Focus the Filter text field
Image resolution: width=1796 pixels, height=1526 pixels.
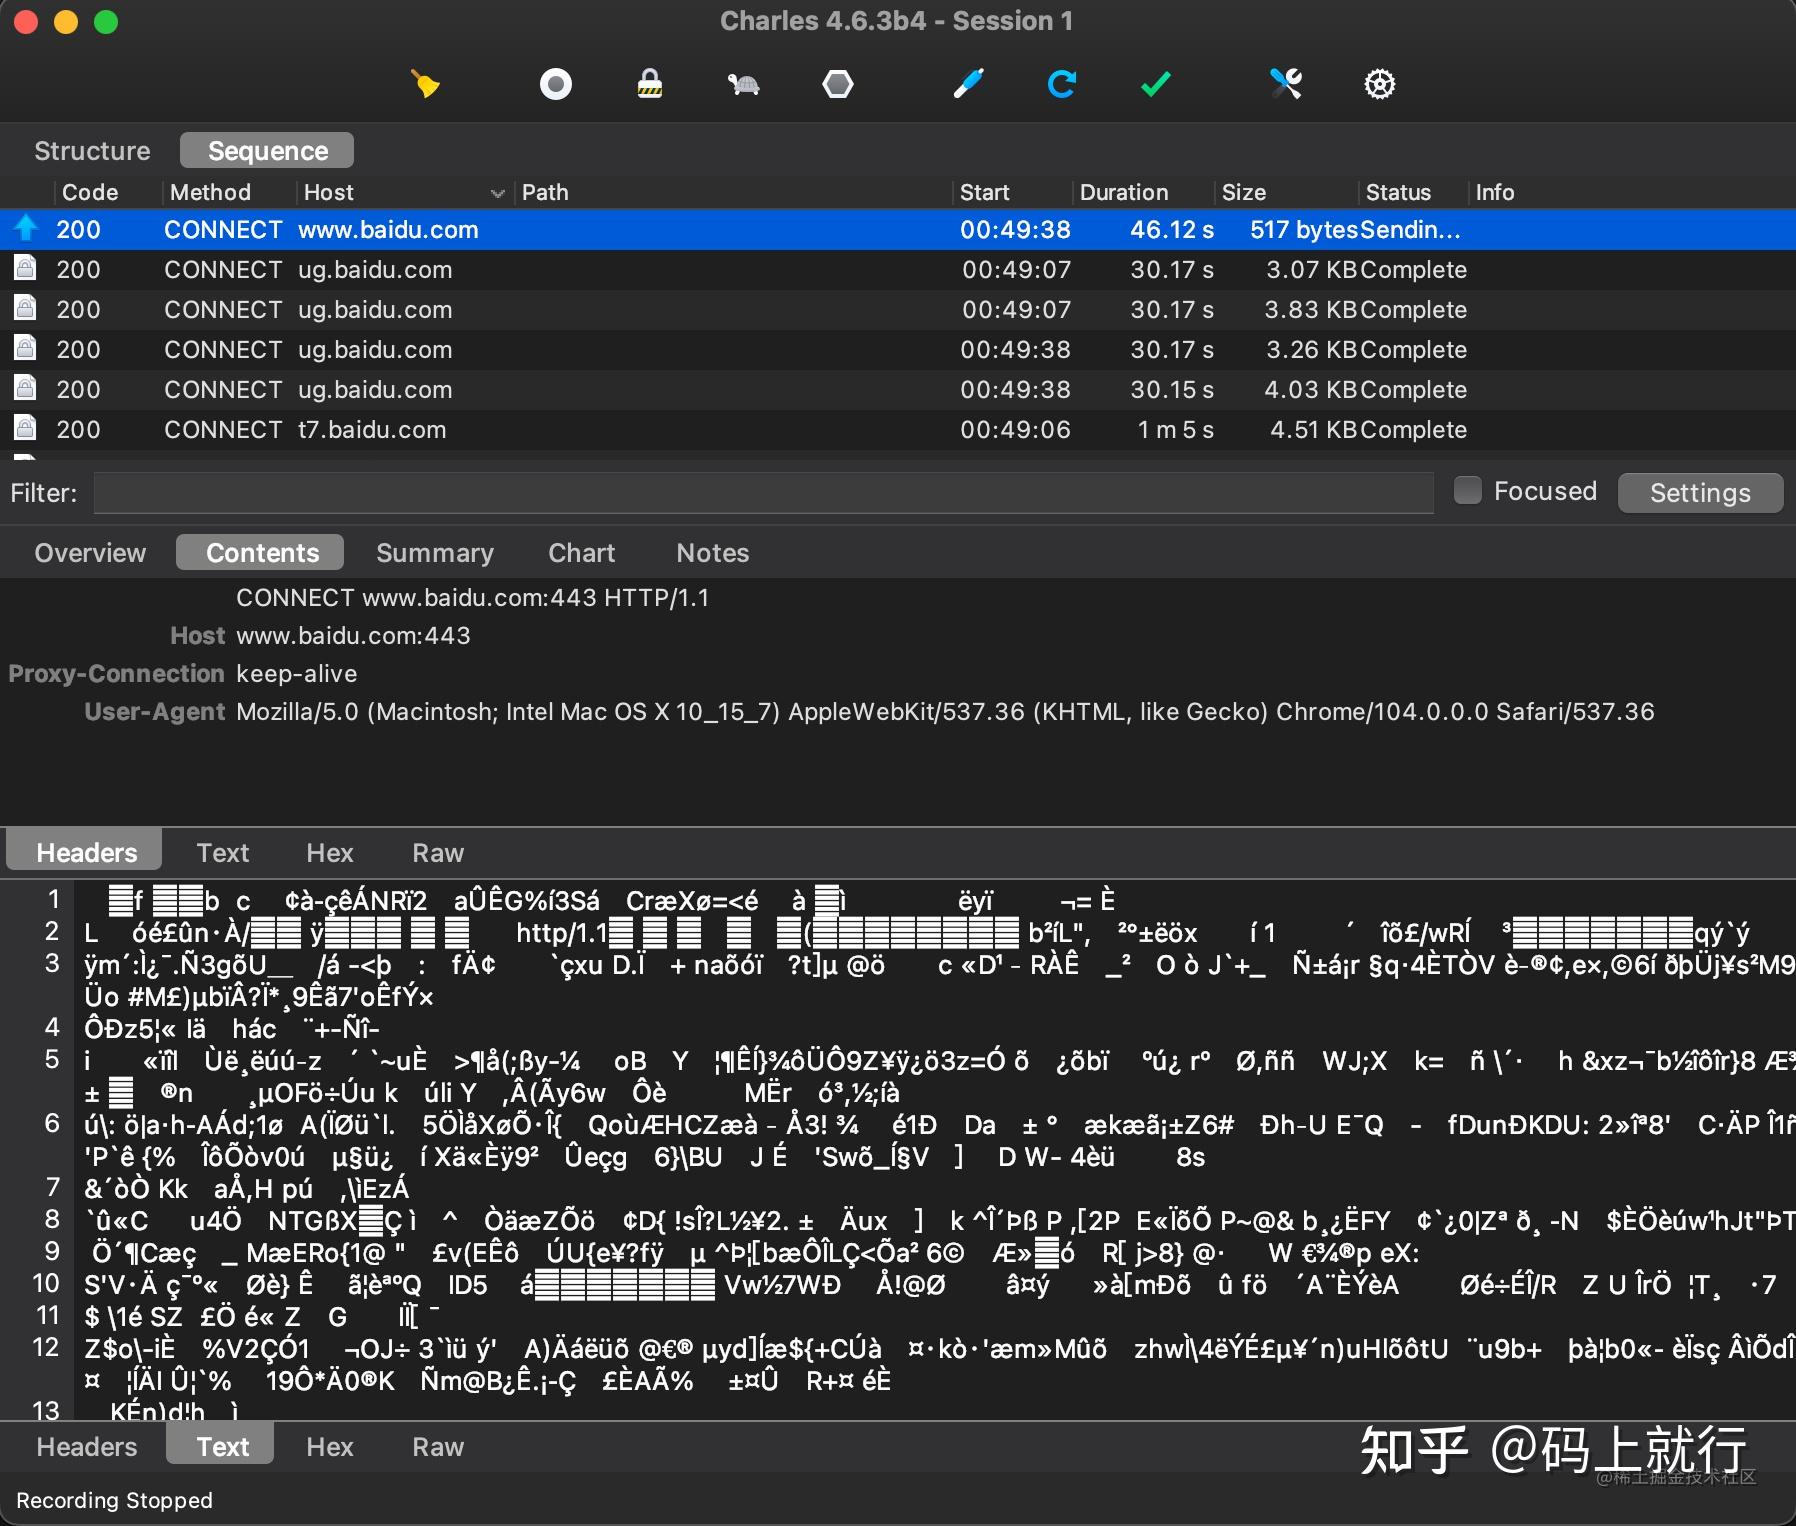tap(764, 493)
